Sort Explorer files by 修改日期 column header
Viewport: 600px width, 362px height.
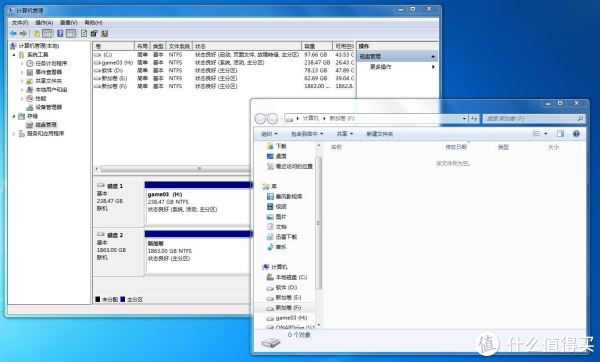click(x=456, y=147)
